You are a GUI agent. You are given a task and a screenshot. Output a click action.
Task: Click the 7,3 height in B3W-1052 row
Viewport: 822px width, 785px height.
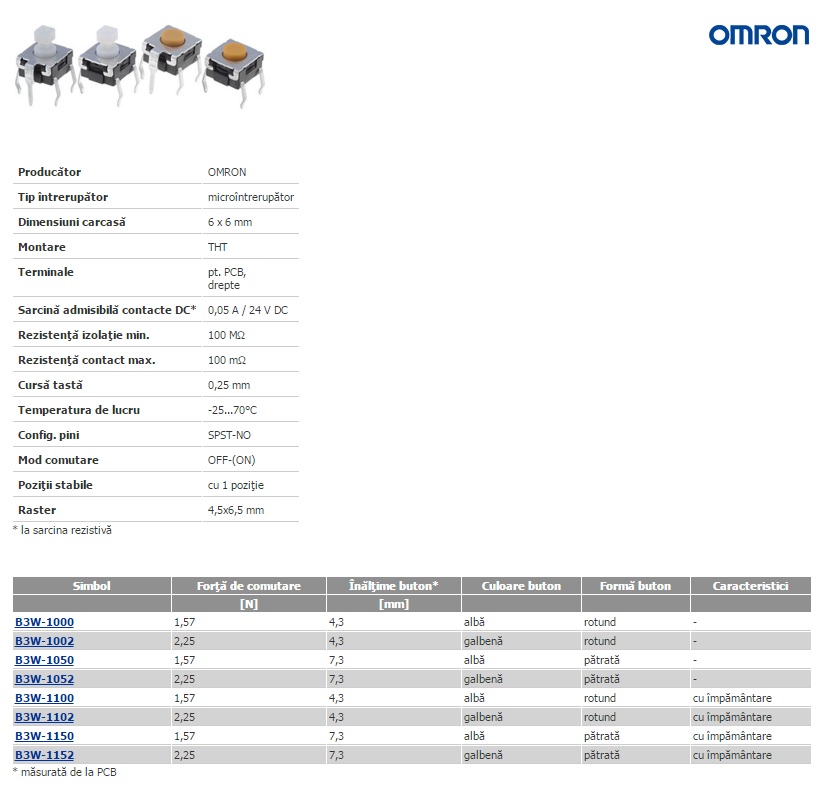click(336, 679)
